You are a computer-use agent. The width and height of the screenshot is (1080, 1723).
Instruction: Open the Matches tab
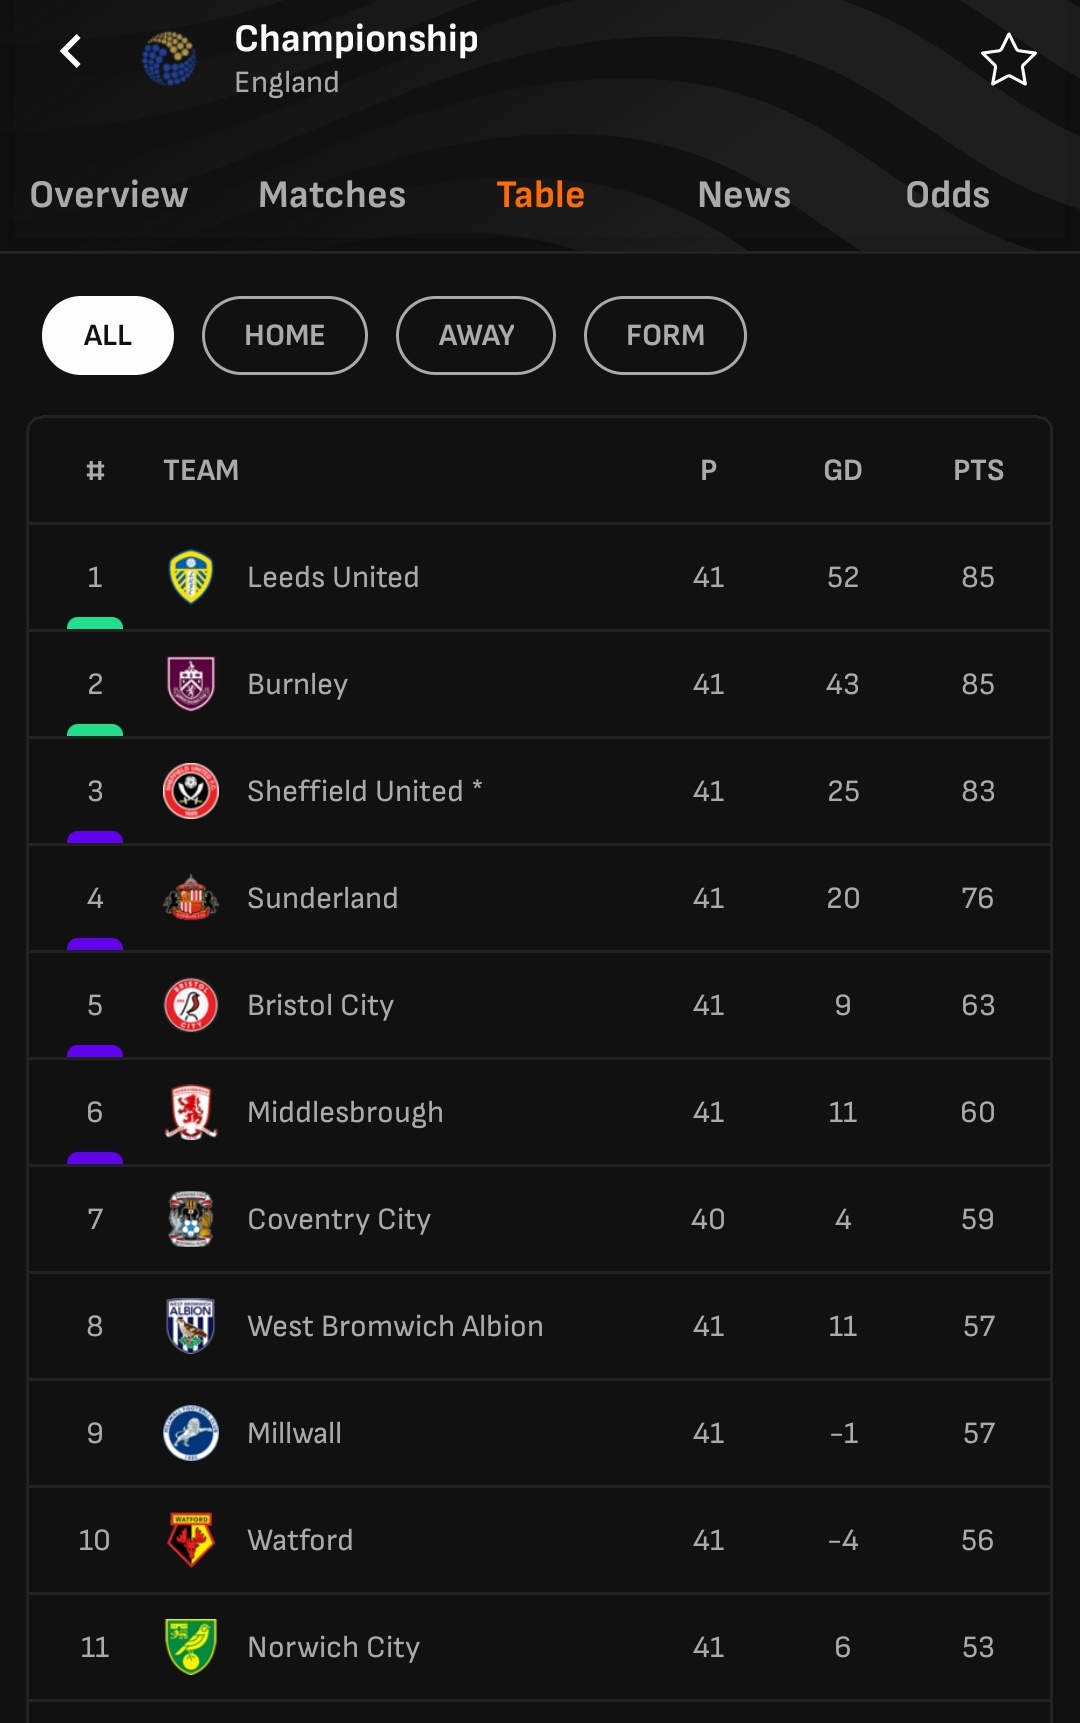332,195
